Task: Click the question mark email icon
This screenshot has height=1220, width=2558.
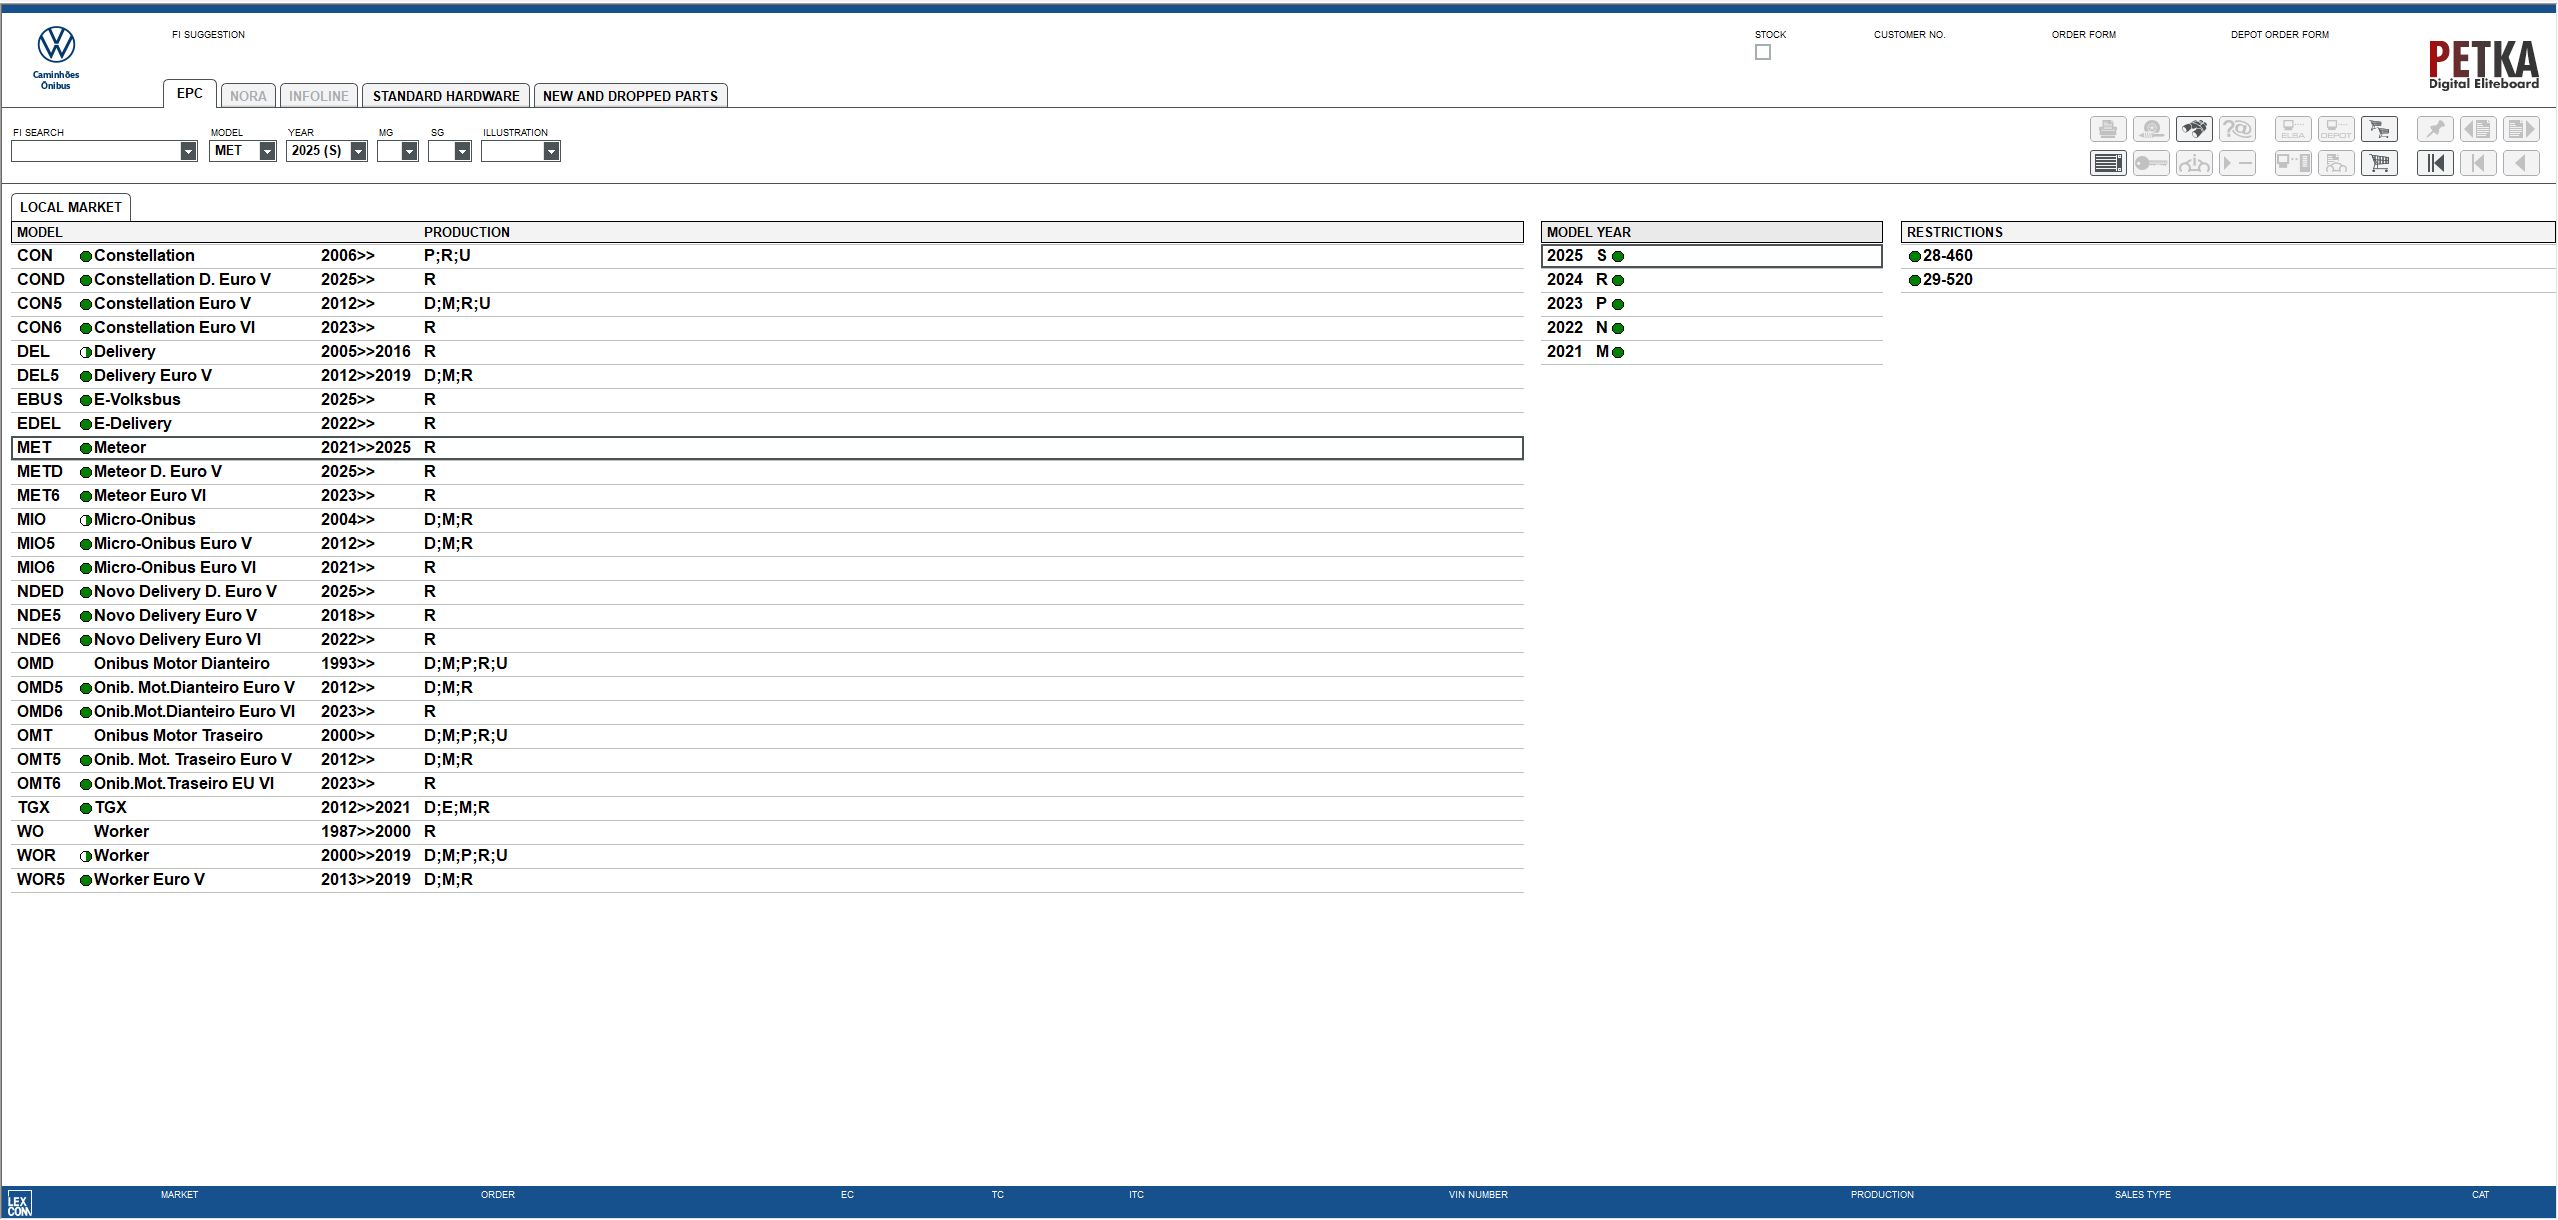Action: 2237,130
